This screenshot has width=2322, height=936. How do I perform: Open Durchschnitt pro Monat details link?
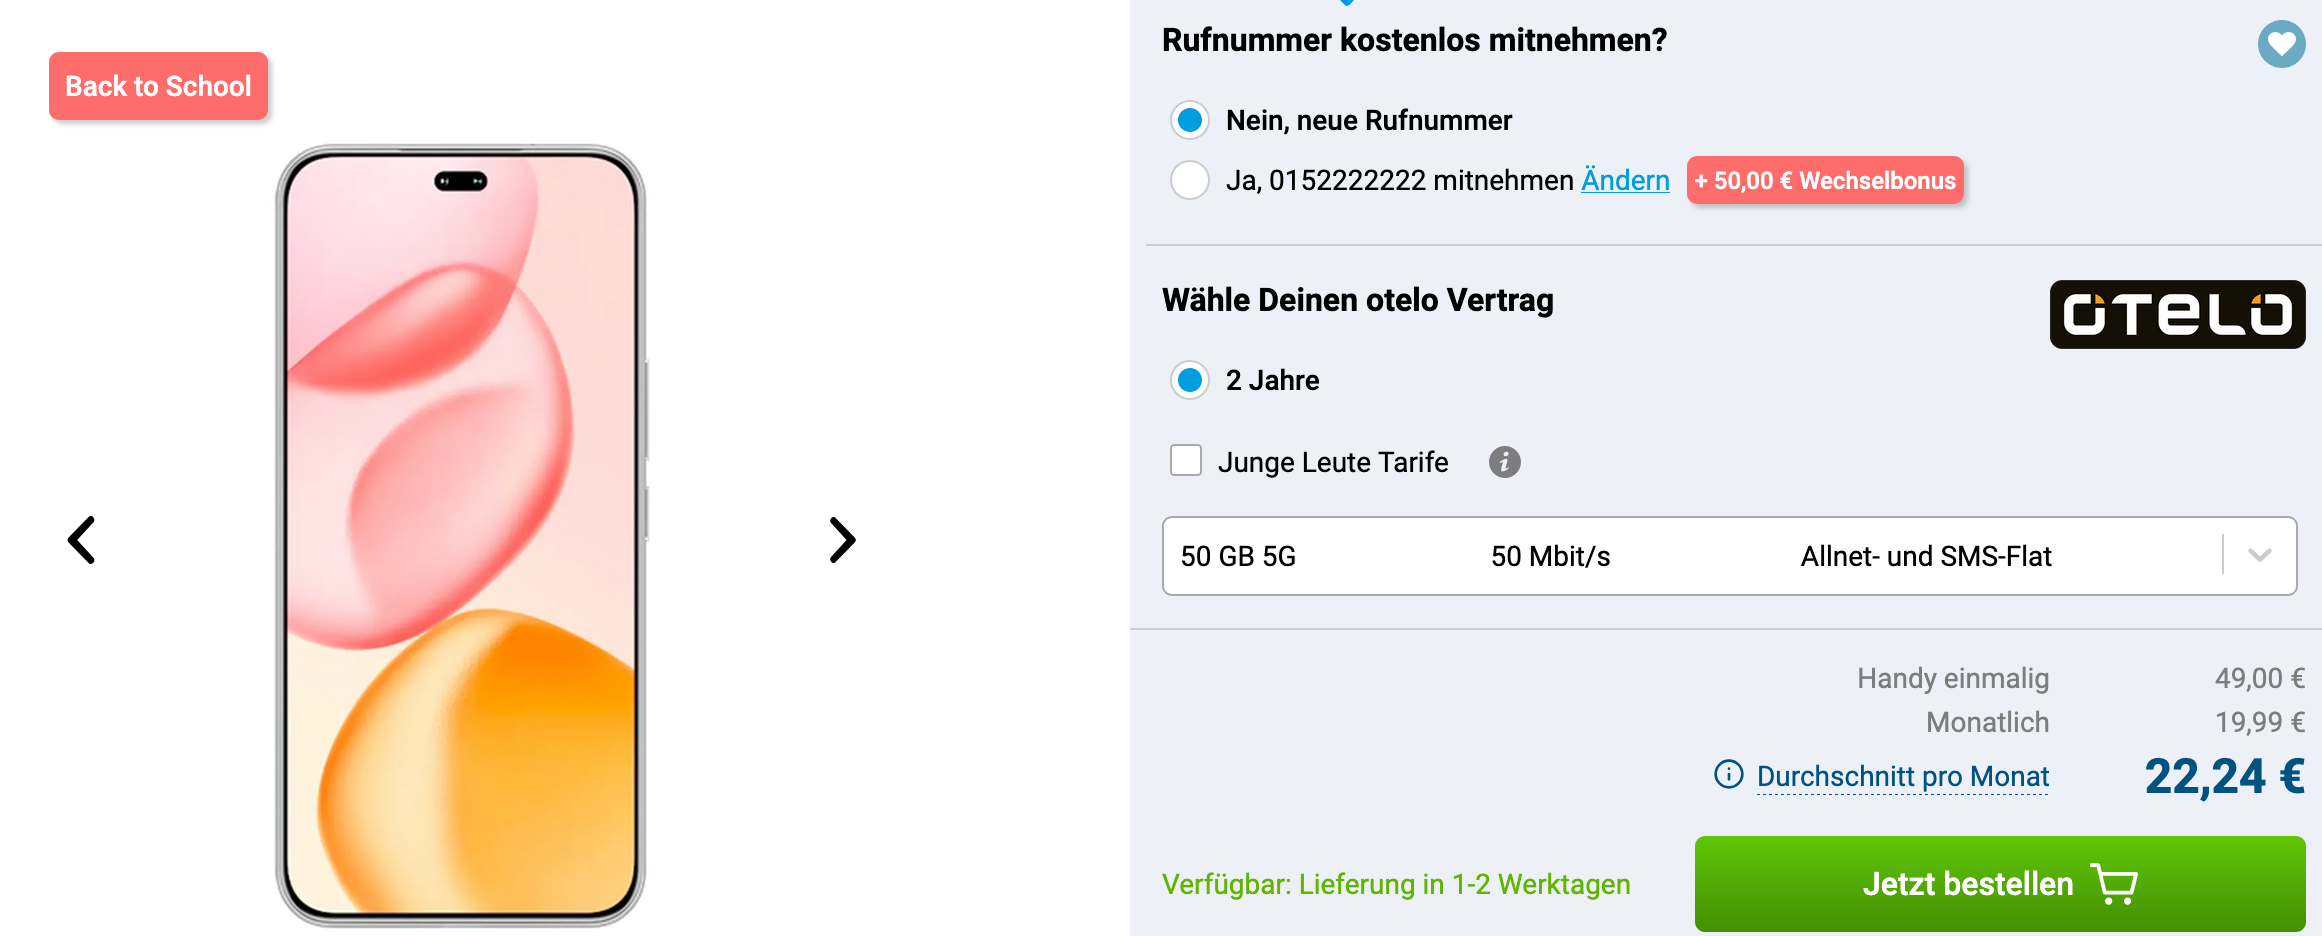1902,776
